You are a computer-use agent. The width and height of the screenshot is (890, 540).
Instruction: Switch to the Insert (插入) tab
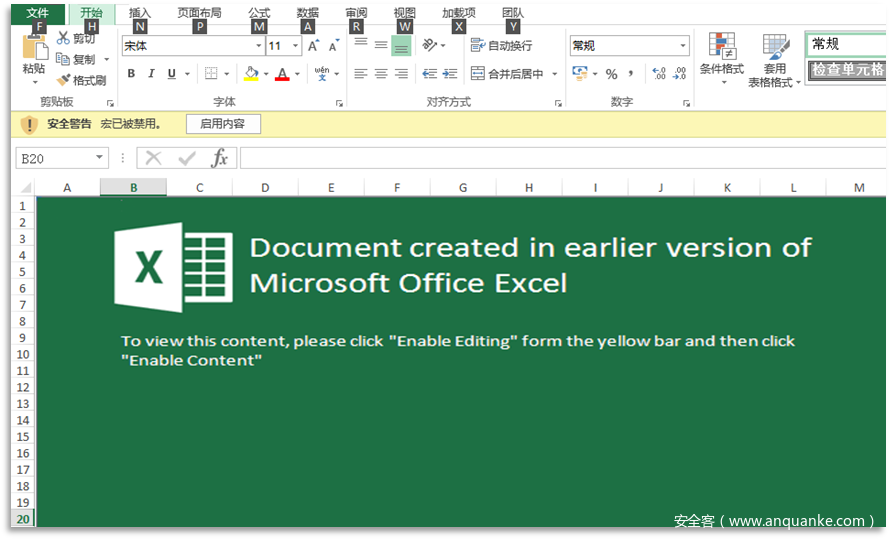[140, 13]
